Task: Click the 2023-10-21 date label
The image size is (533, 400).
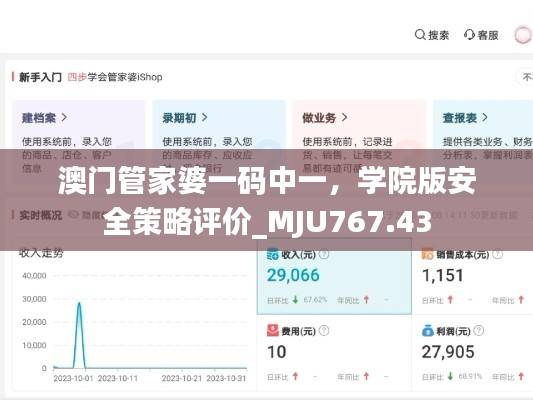Action: tap(182, 378)
